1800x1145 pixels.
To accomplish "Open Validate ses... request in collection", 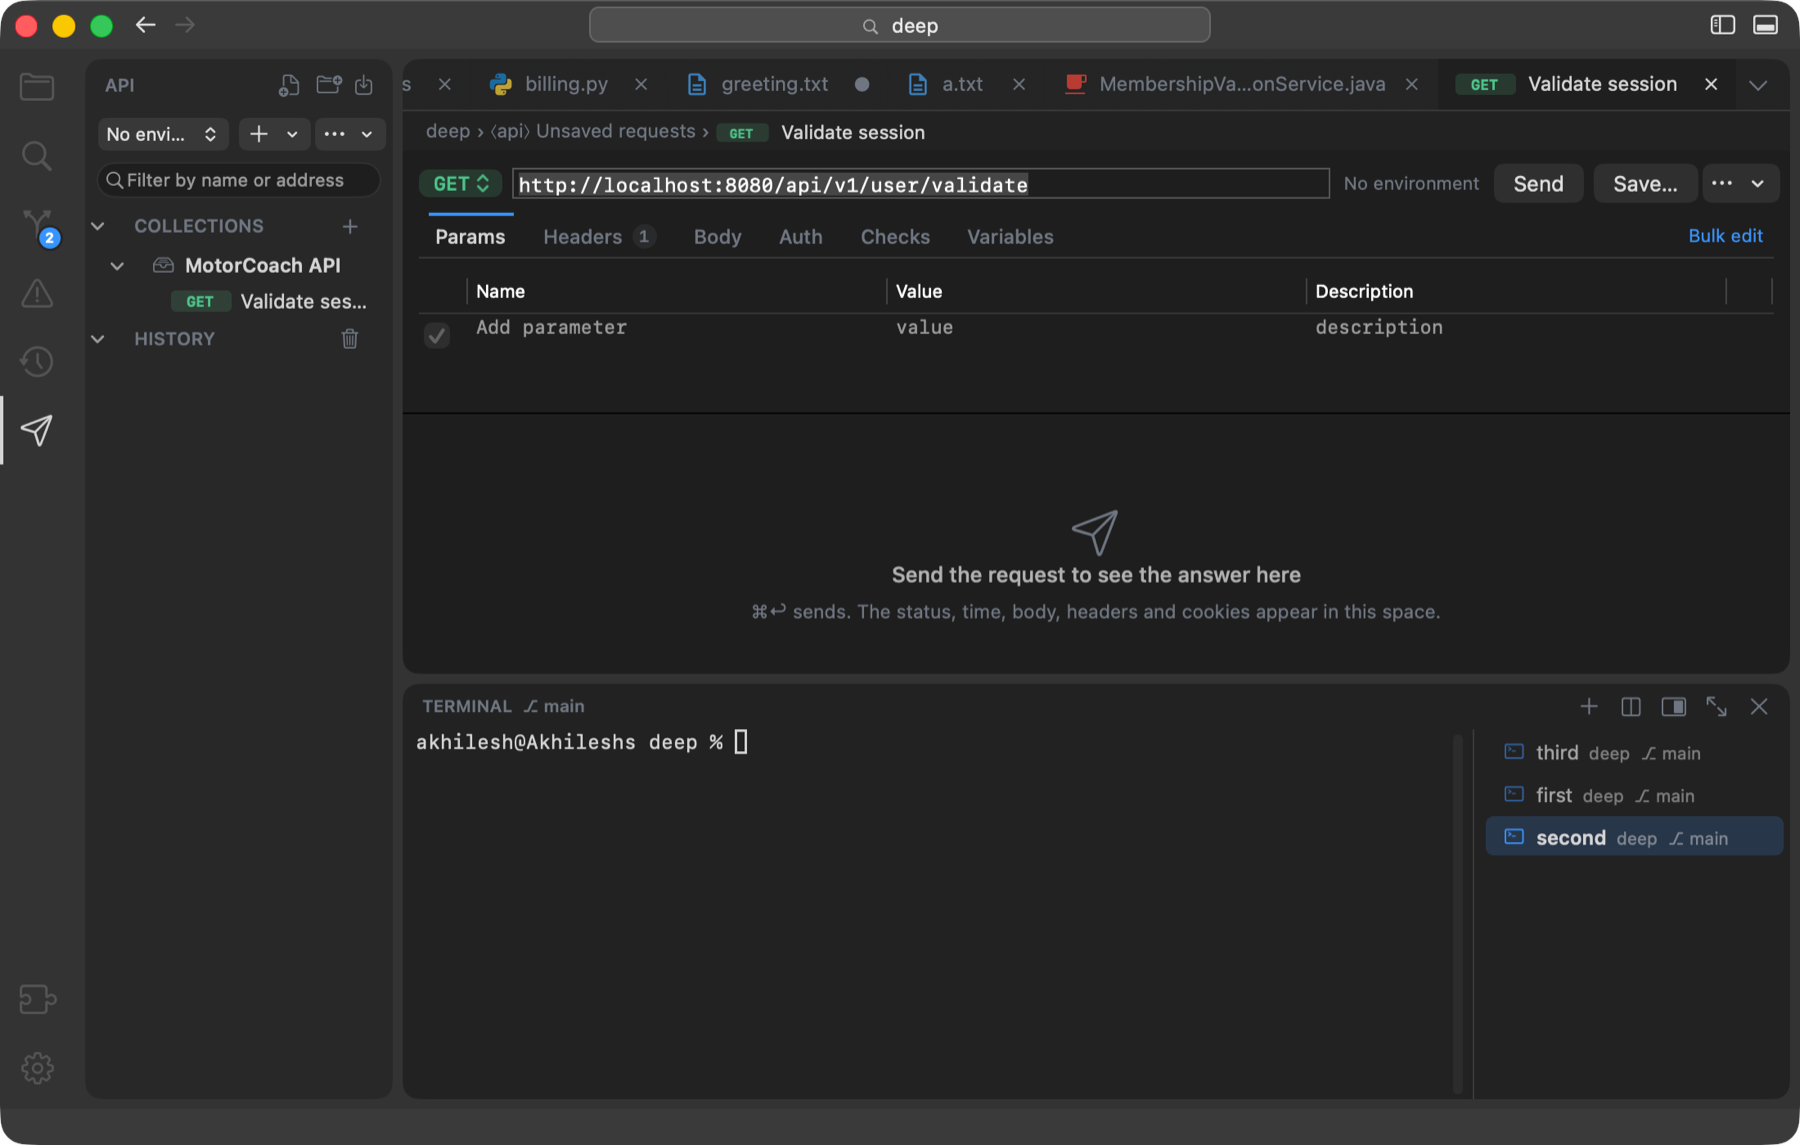I will (x=269, y=301).
